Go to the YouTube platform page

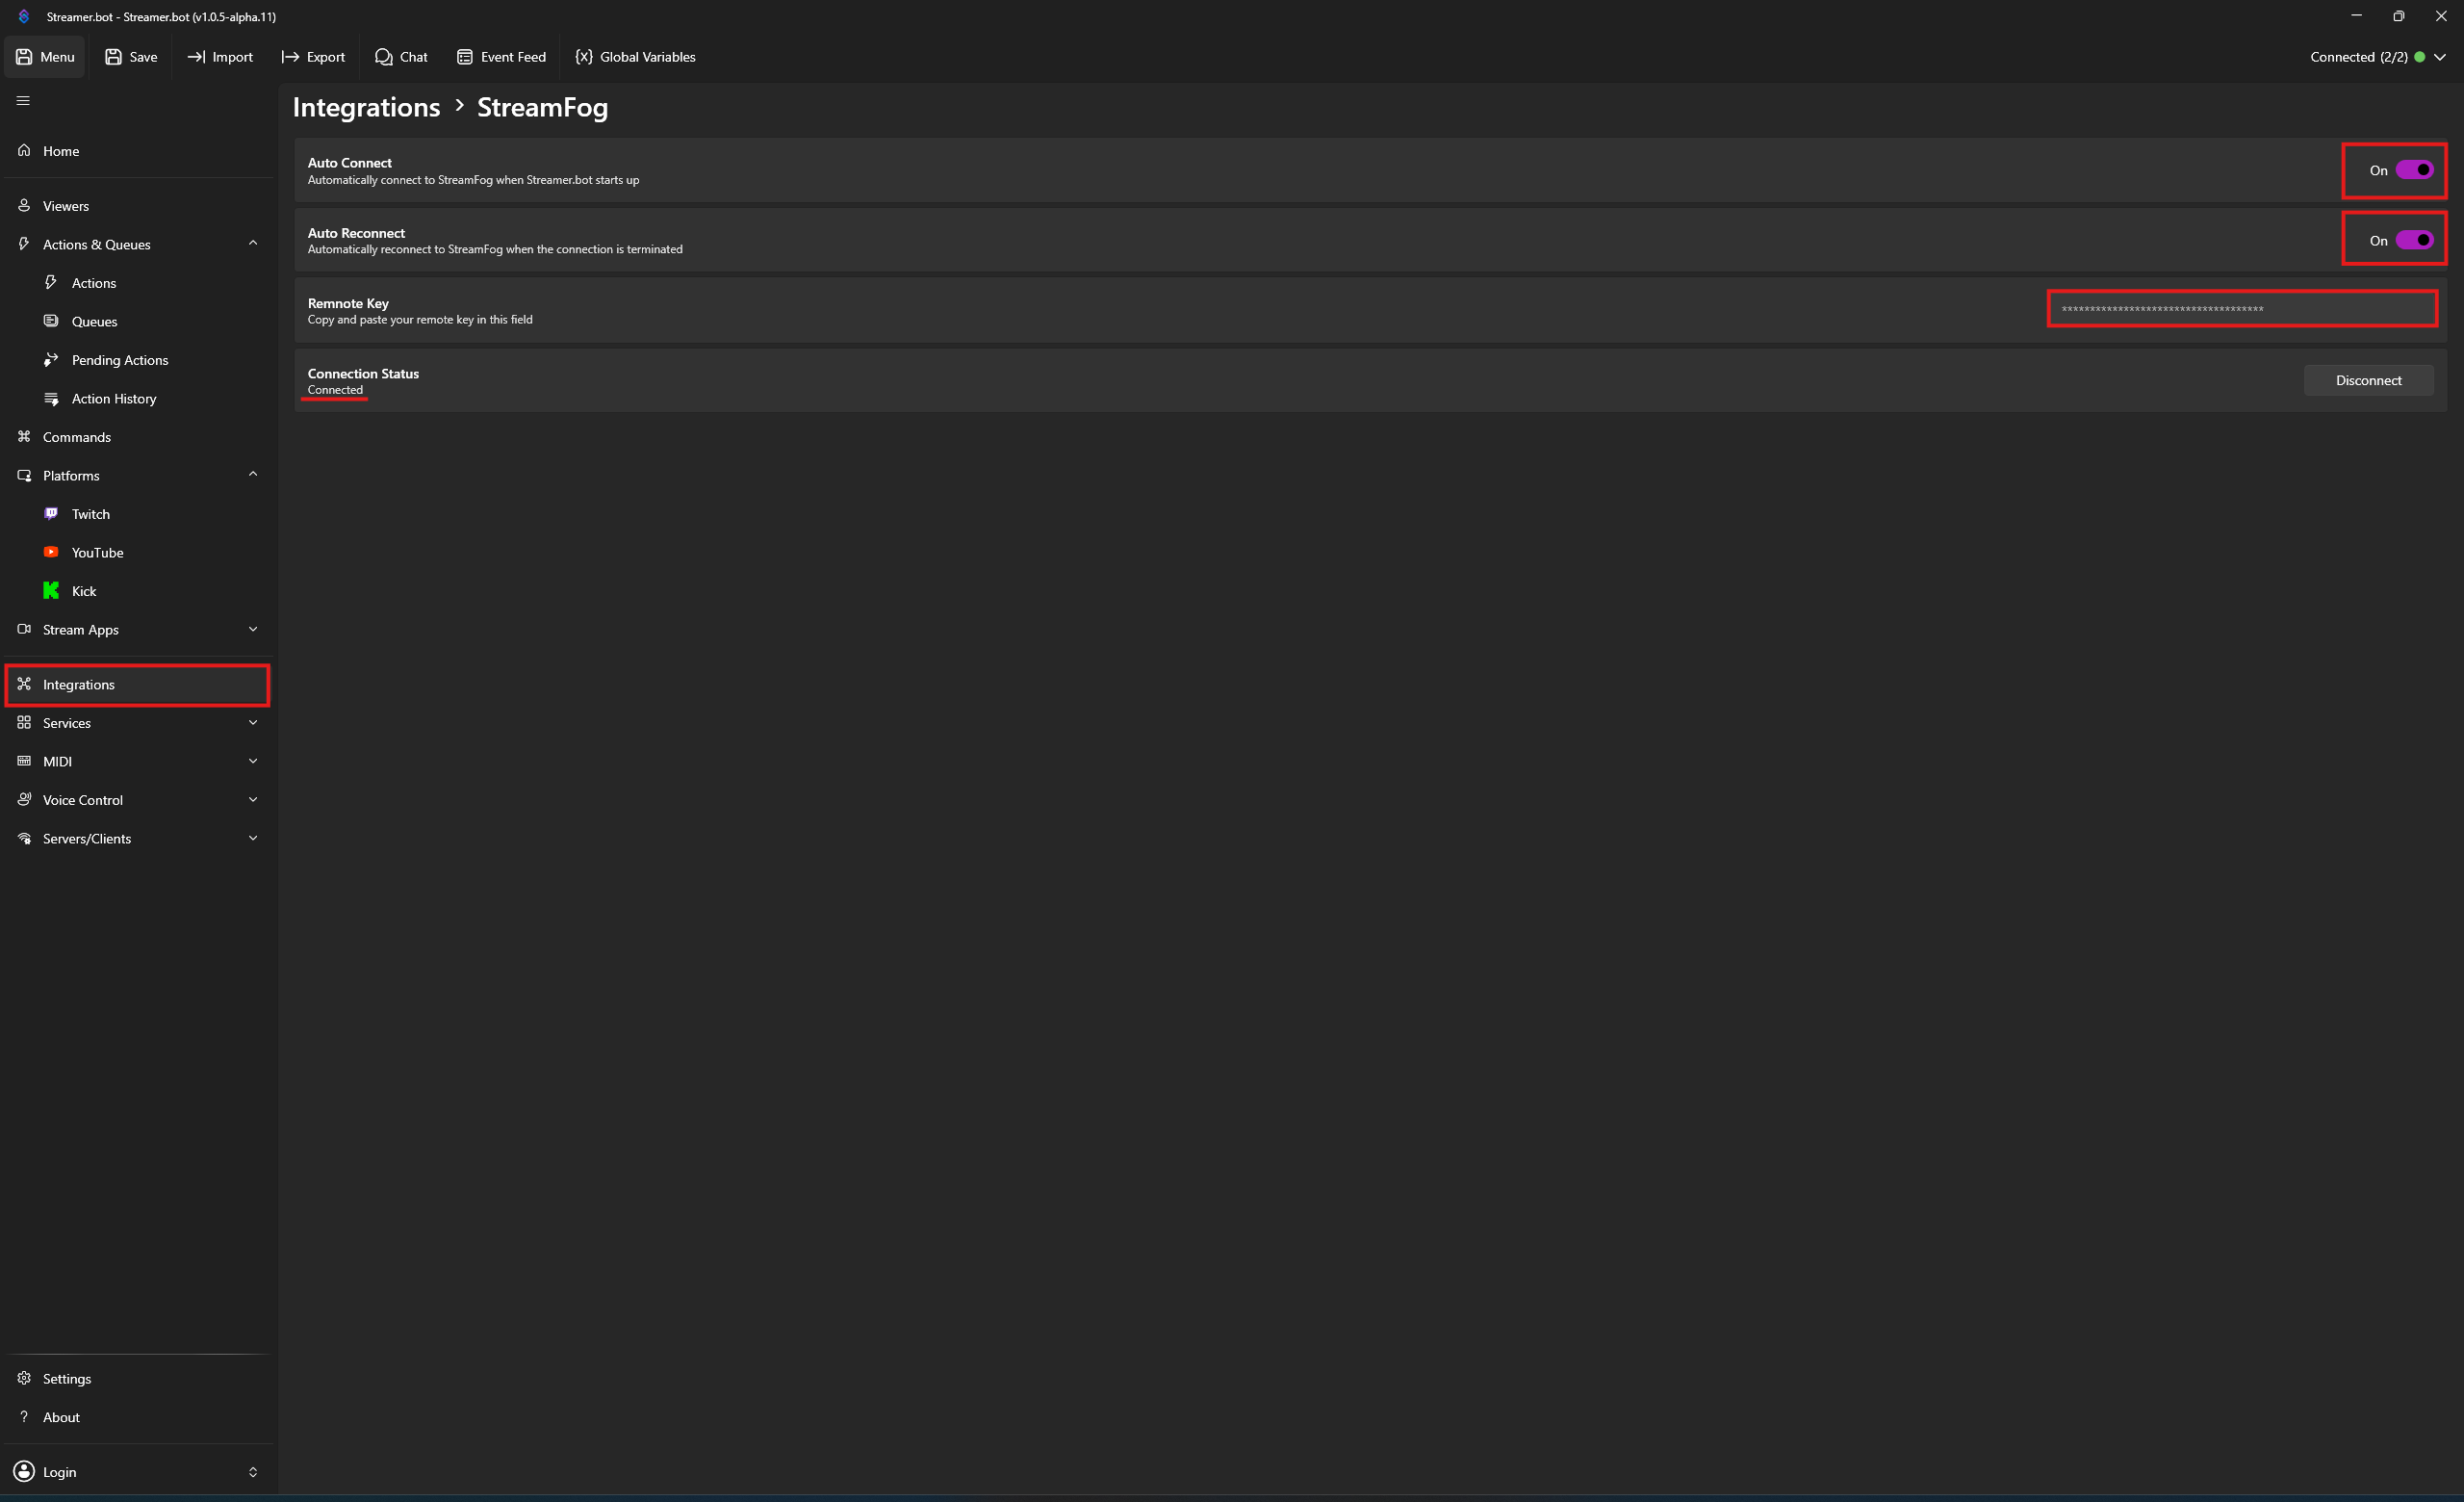(138, 552)
